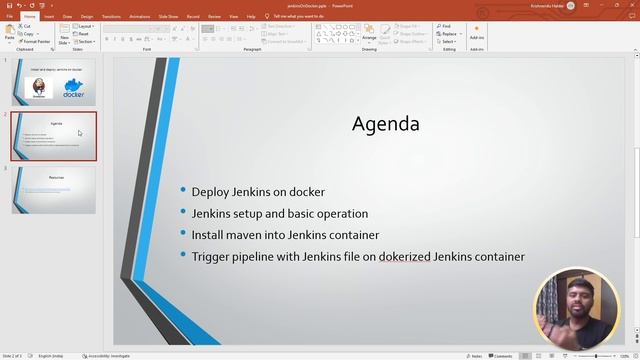The image size is (640, 360).
Task: Start slideshow from beginning icon in title bar
Action: (42, 6)
